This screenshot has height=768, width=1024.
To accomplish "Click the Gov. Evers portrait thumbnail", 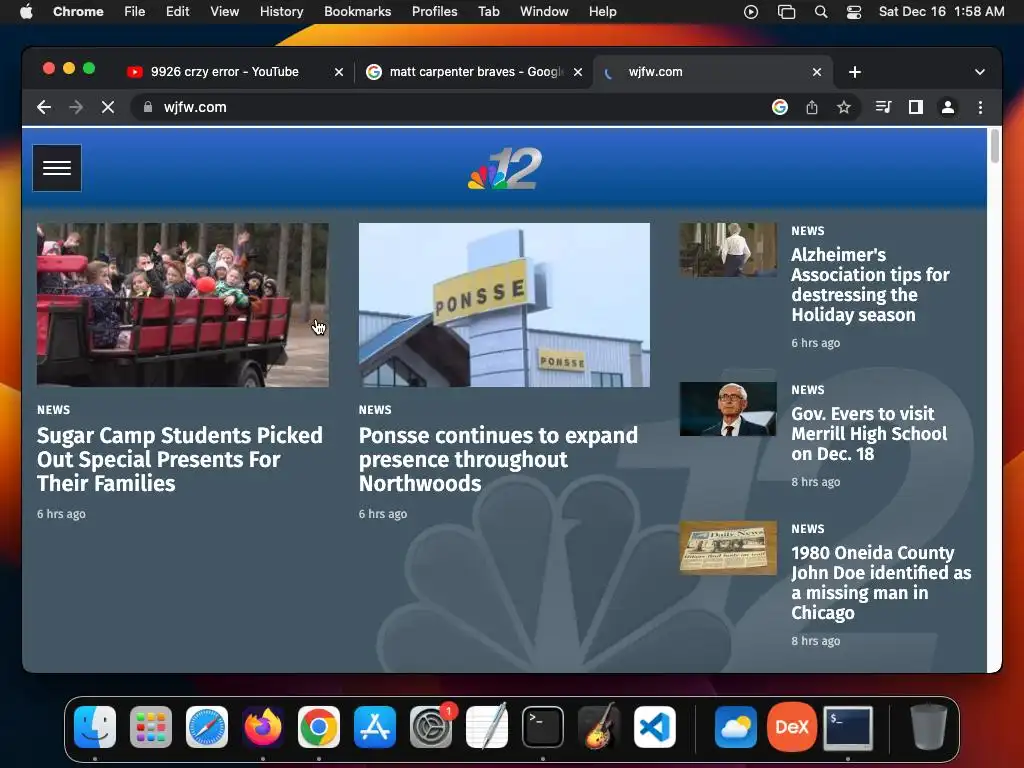I will [x=728, y=409].
